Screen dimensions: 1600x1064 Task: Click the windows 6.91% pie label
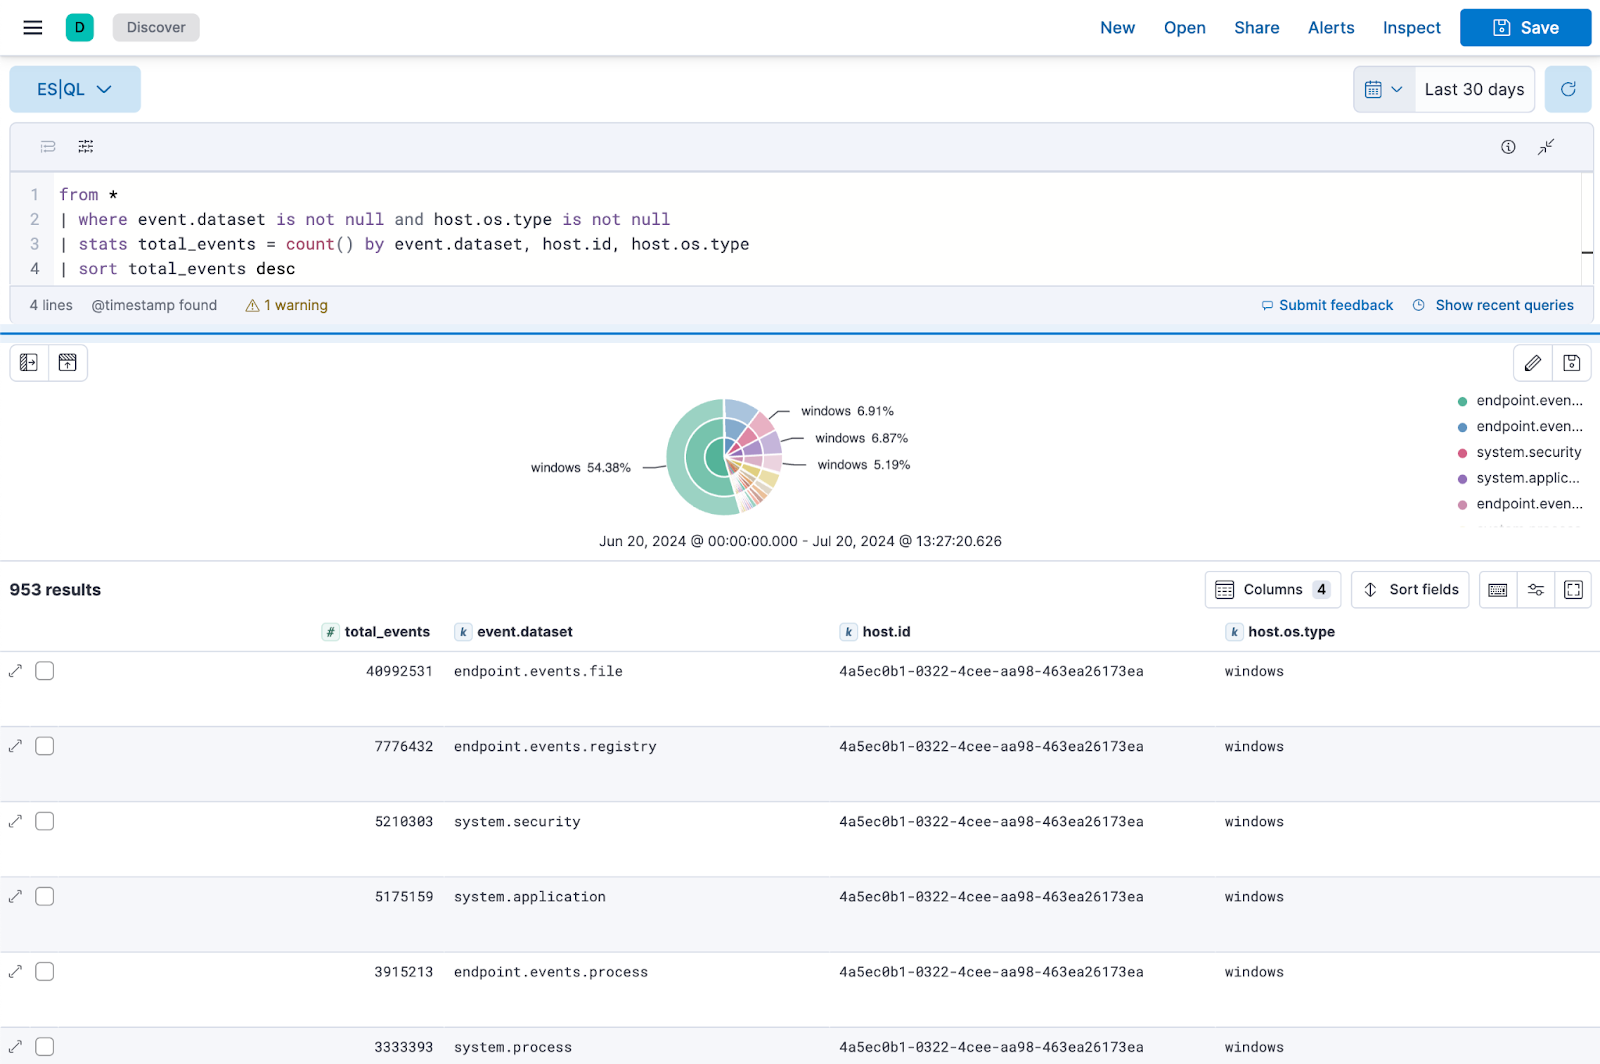847,411
